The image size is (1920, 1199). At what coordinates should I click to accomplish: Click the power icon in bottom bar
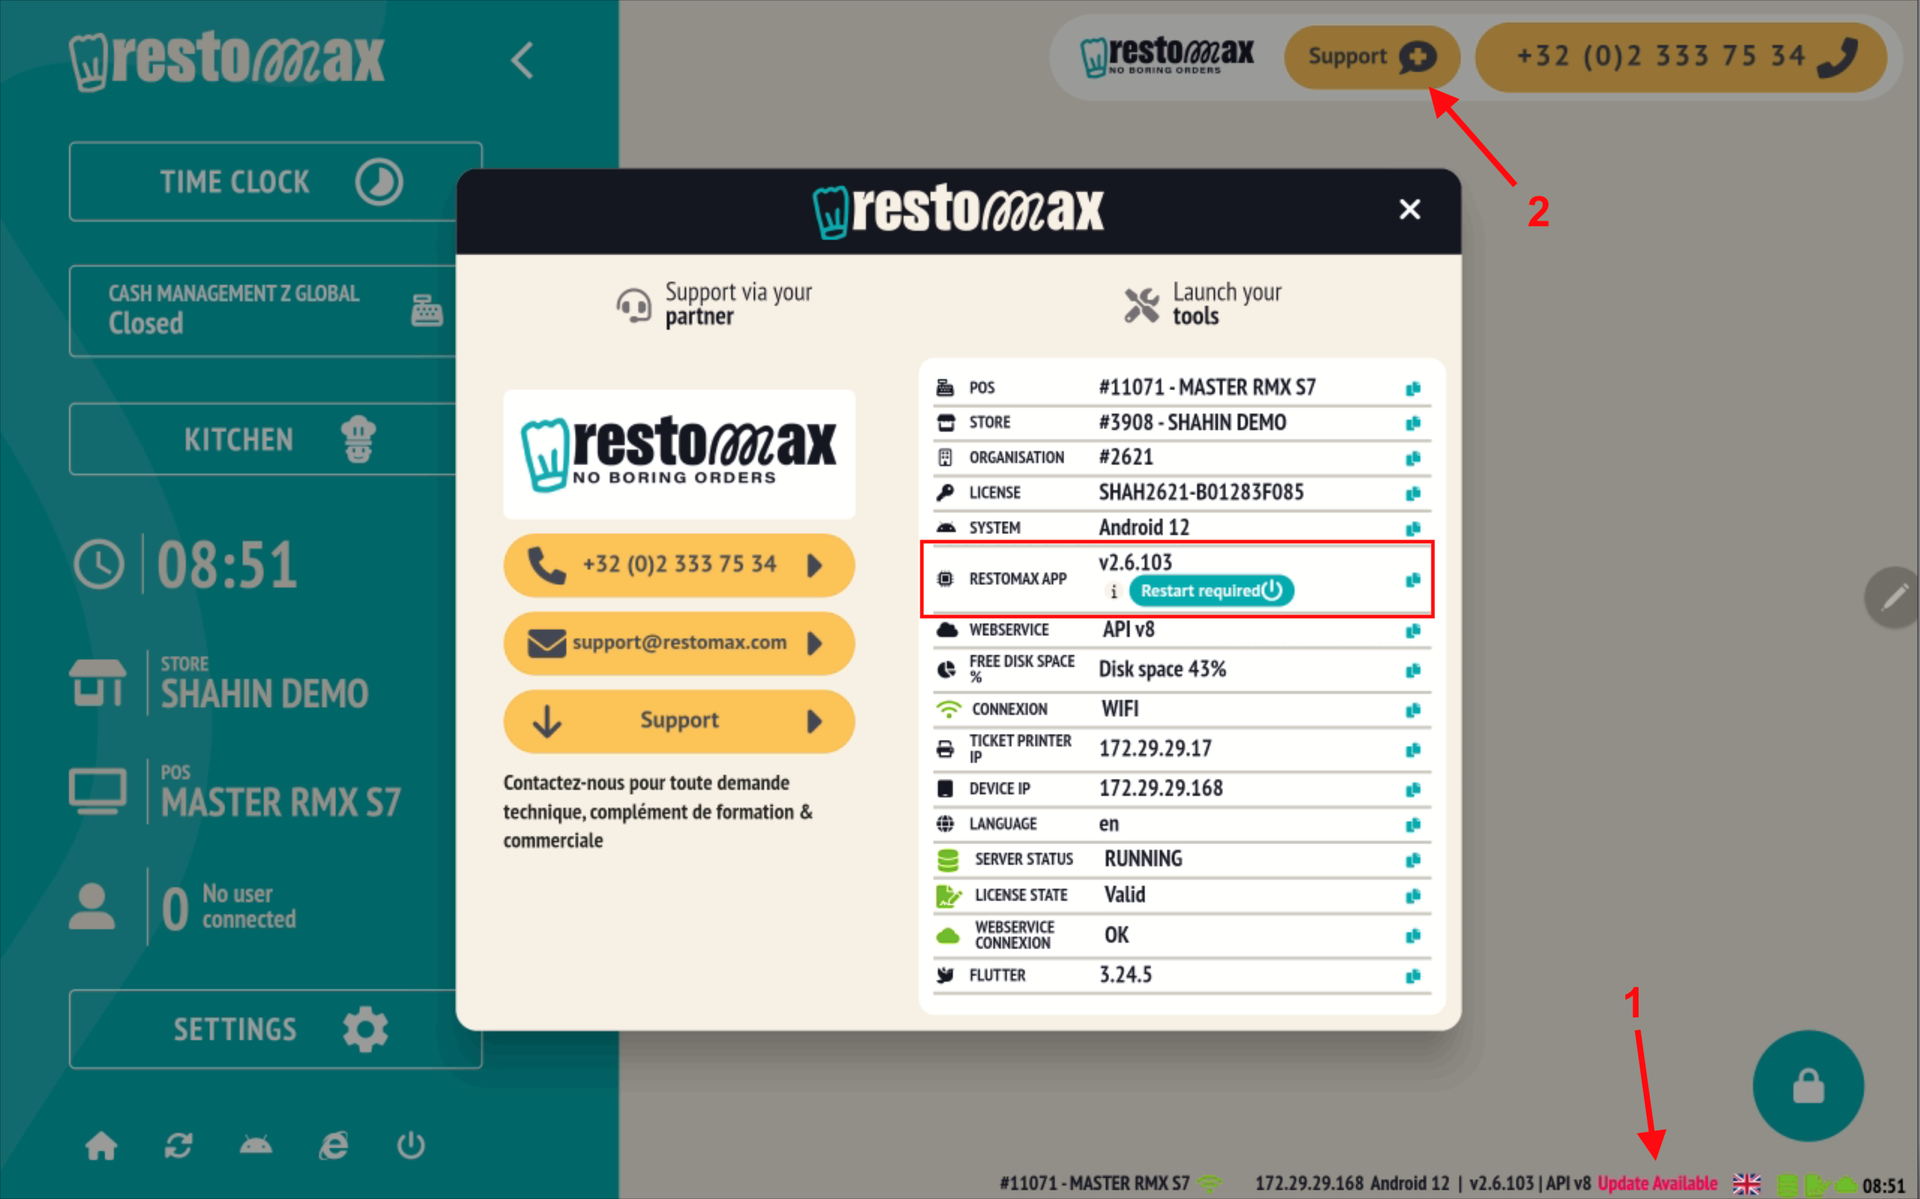click(411, 1145)
